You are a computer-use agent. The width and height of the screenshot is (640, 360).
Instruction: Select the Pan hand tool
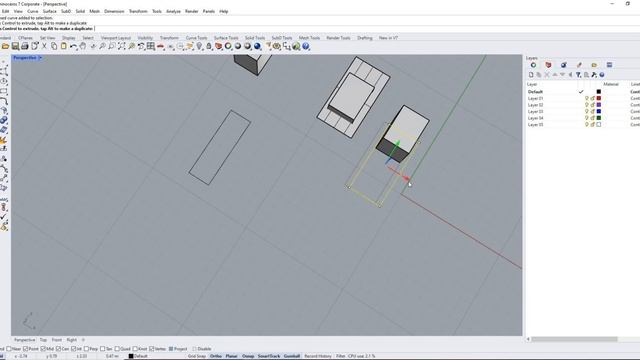[83, 47]
